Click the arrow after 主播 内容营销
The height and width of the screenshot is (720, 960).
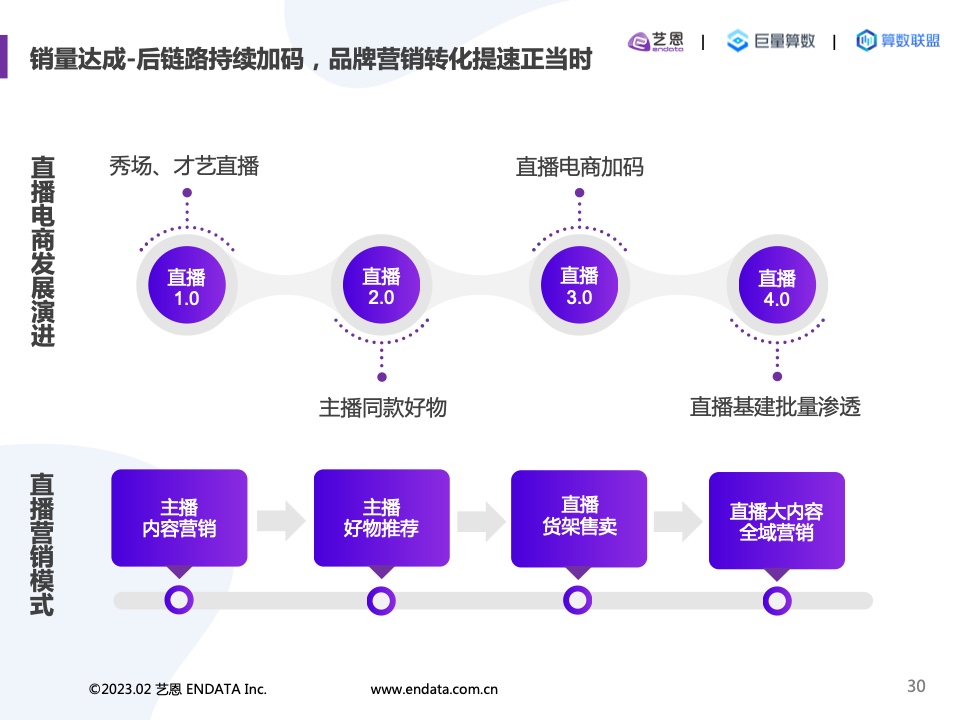[x=281, y=521]
